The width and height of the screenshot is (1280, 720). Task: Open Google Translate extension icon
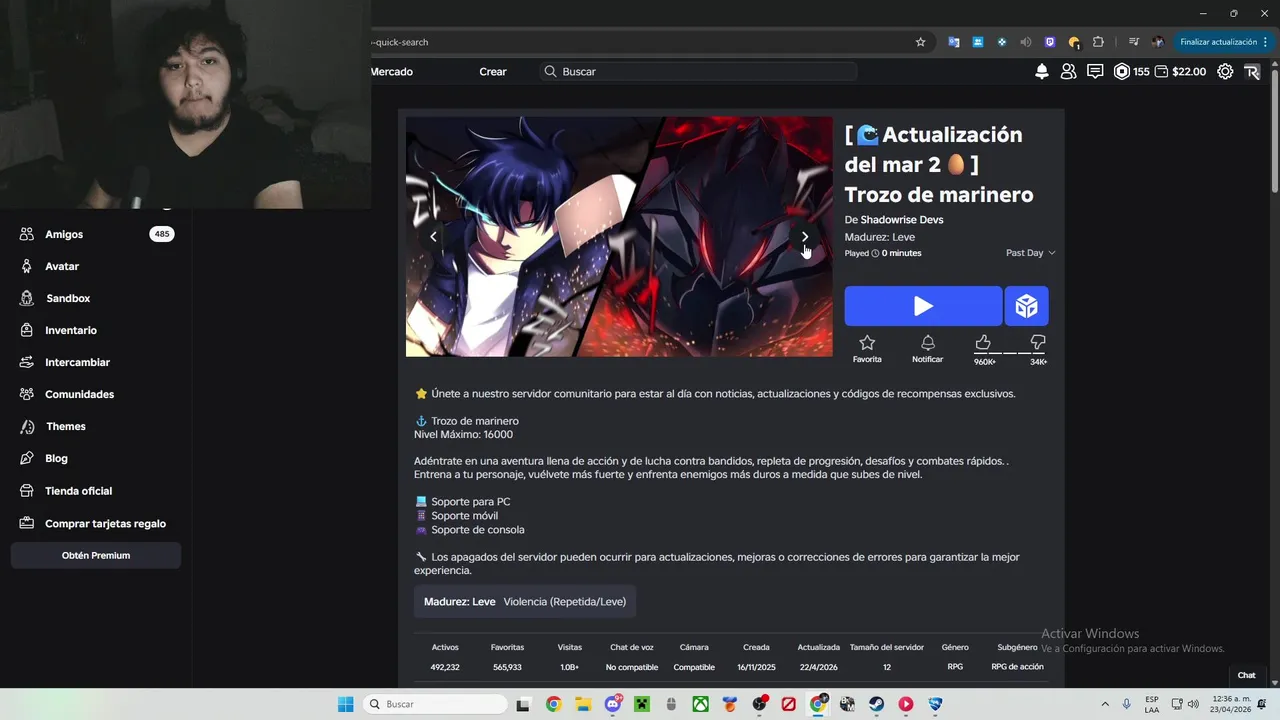[x=954, y=42]
